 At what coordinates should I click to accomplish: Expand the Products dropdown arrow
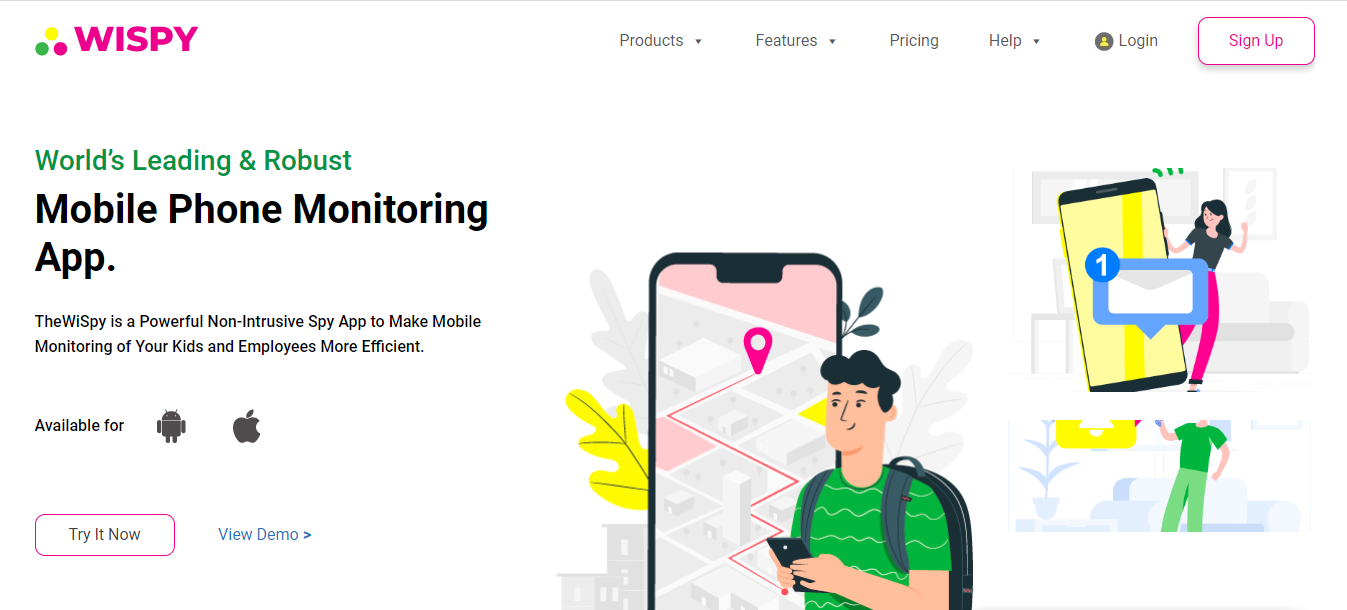tap(698, 41)
